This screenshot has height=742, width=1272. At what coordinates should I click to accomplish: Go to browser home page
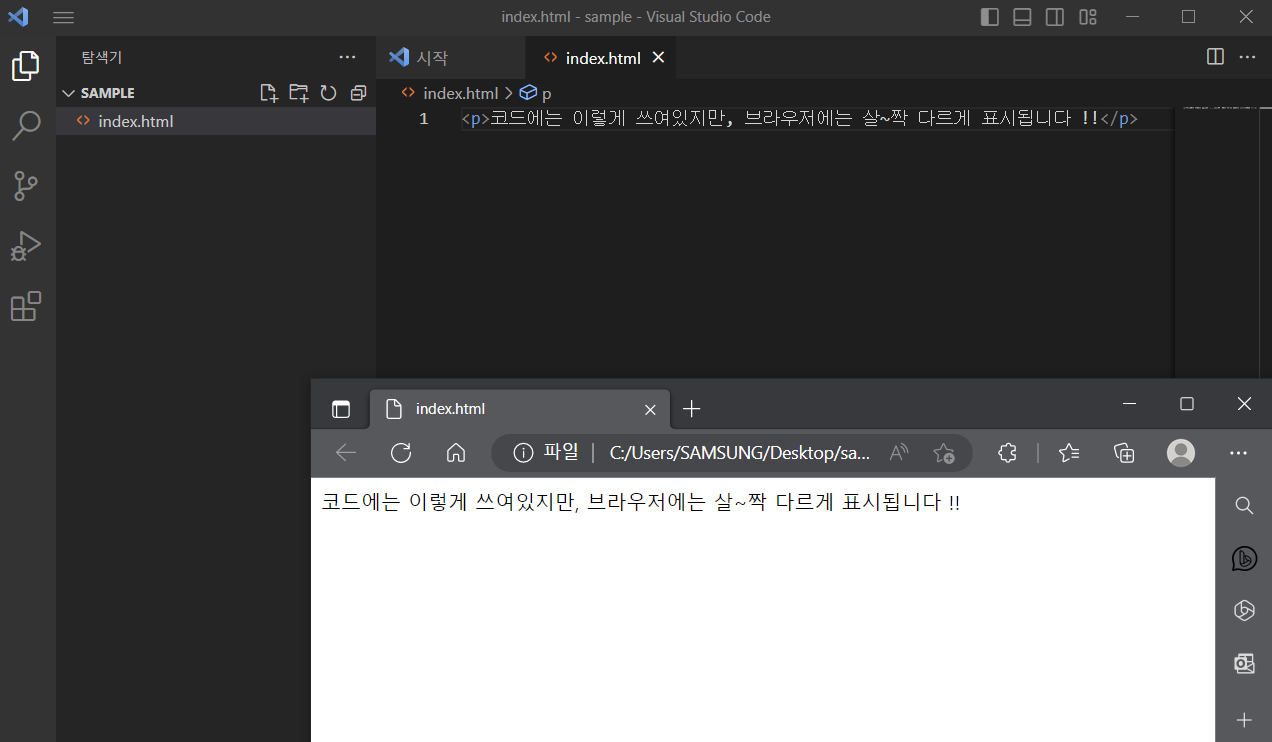point(456,453)
